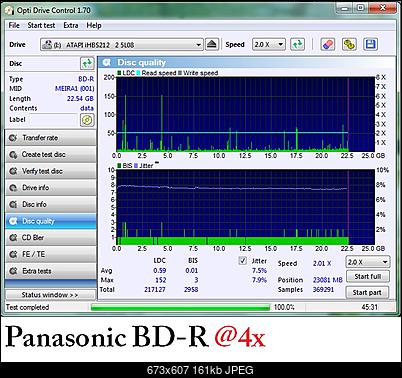Select the Drive info tab
The width and height of the screenshot is (402, 378).
coord(51,188)
